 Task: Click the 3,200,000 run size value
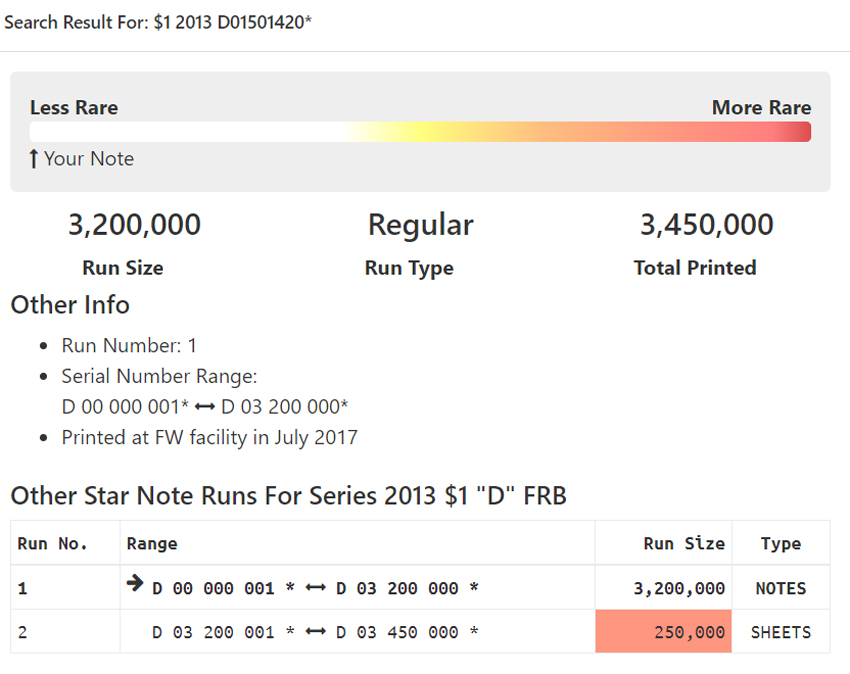coord(134,224)
